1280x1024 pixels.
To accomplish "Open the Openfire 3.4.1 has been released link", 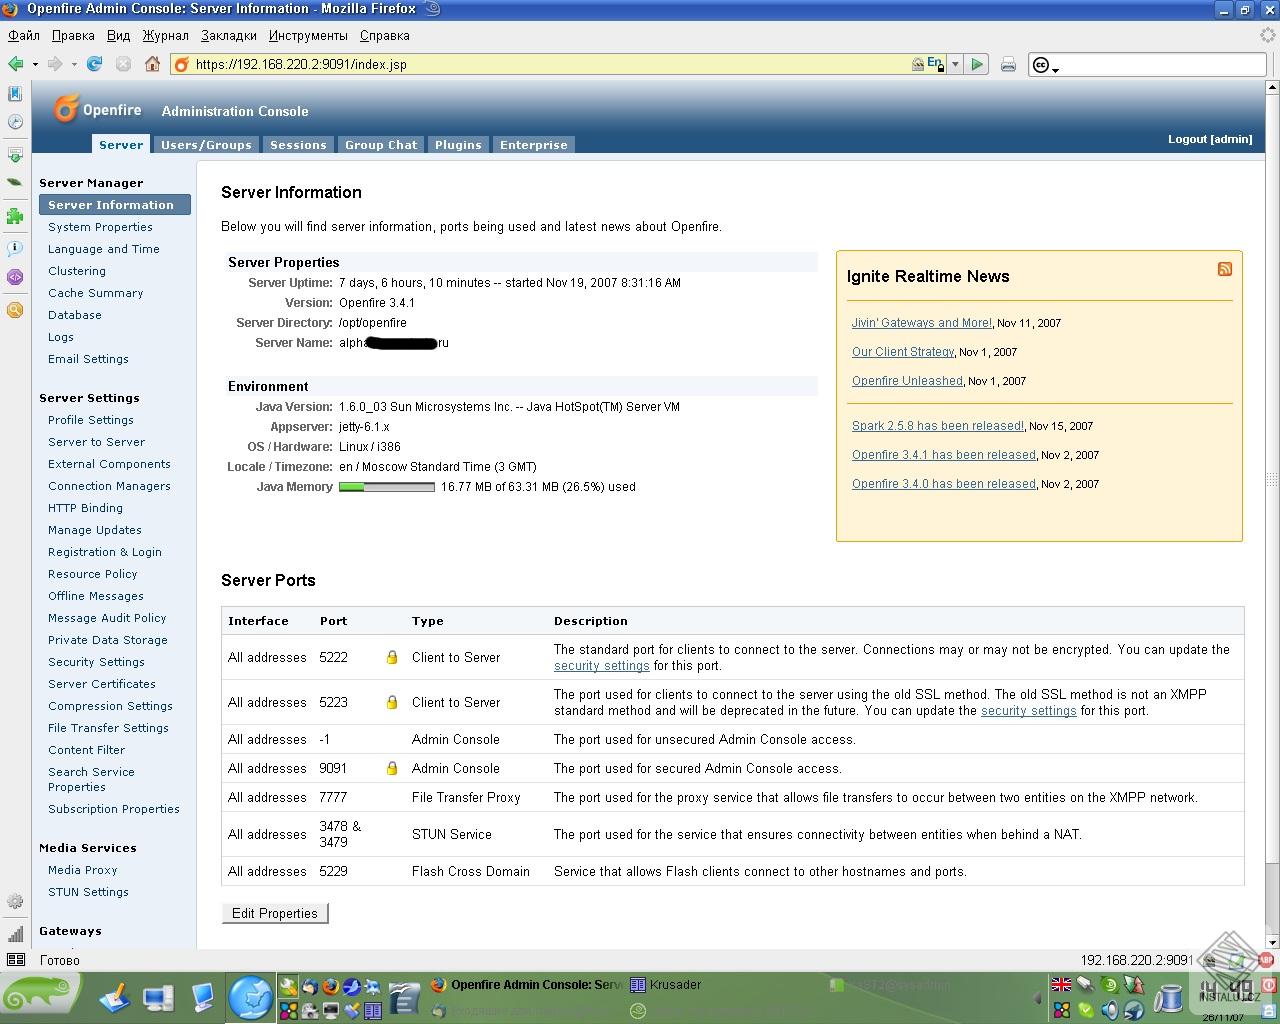I will (944, 455).
